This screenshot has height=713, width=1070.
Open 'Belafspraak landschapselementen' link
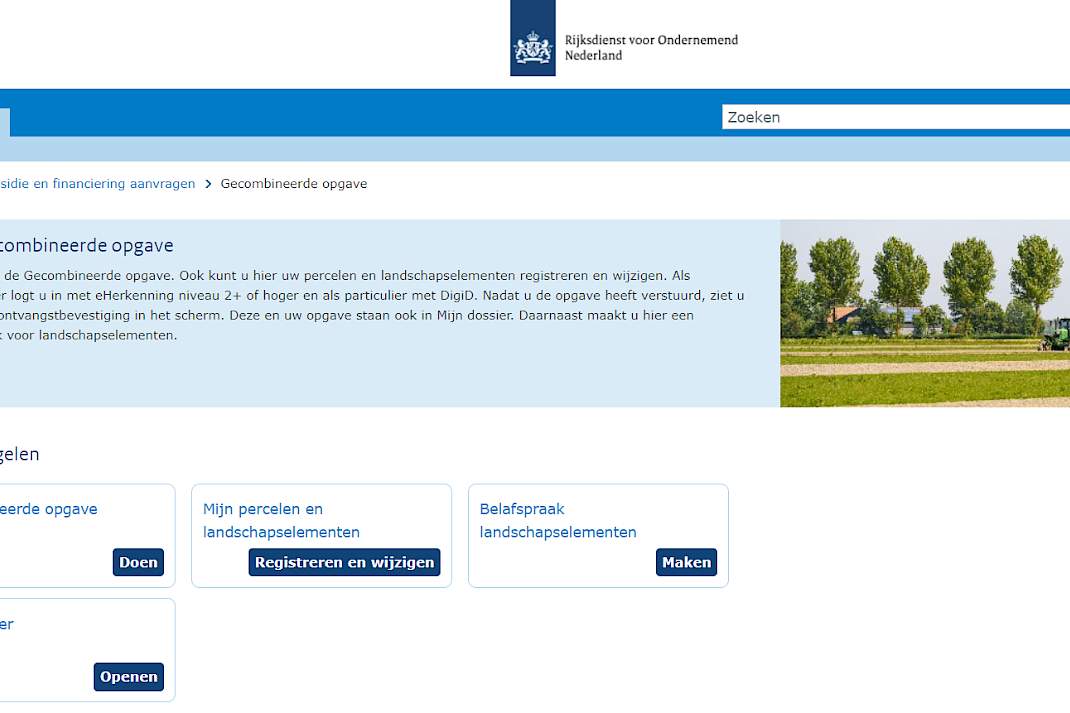(x=558, y=521)
